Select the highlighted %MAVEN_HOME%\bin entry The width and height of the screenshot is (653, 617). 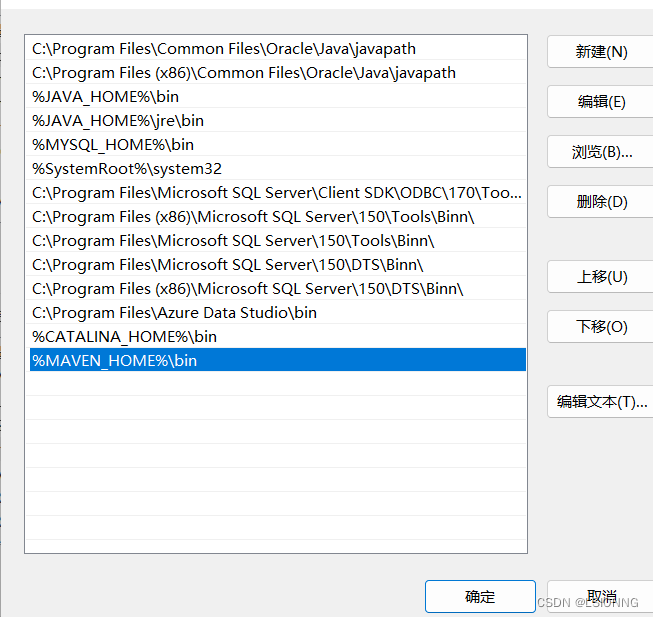(x=278, y=360)
